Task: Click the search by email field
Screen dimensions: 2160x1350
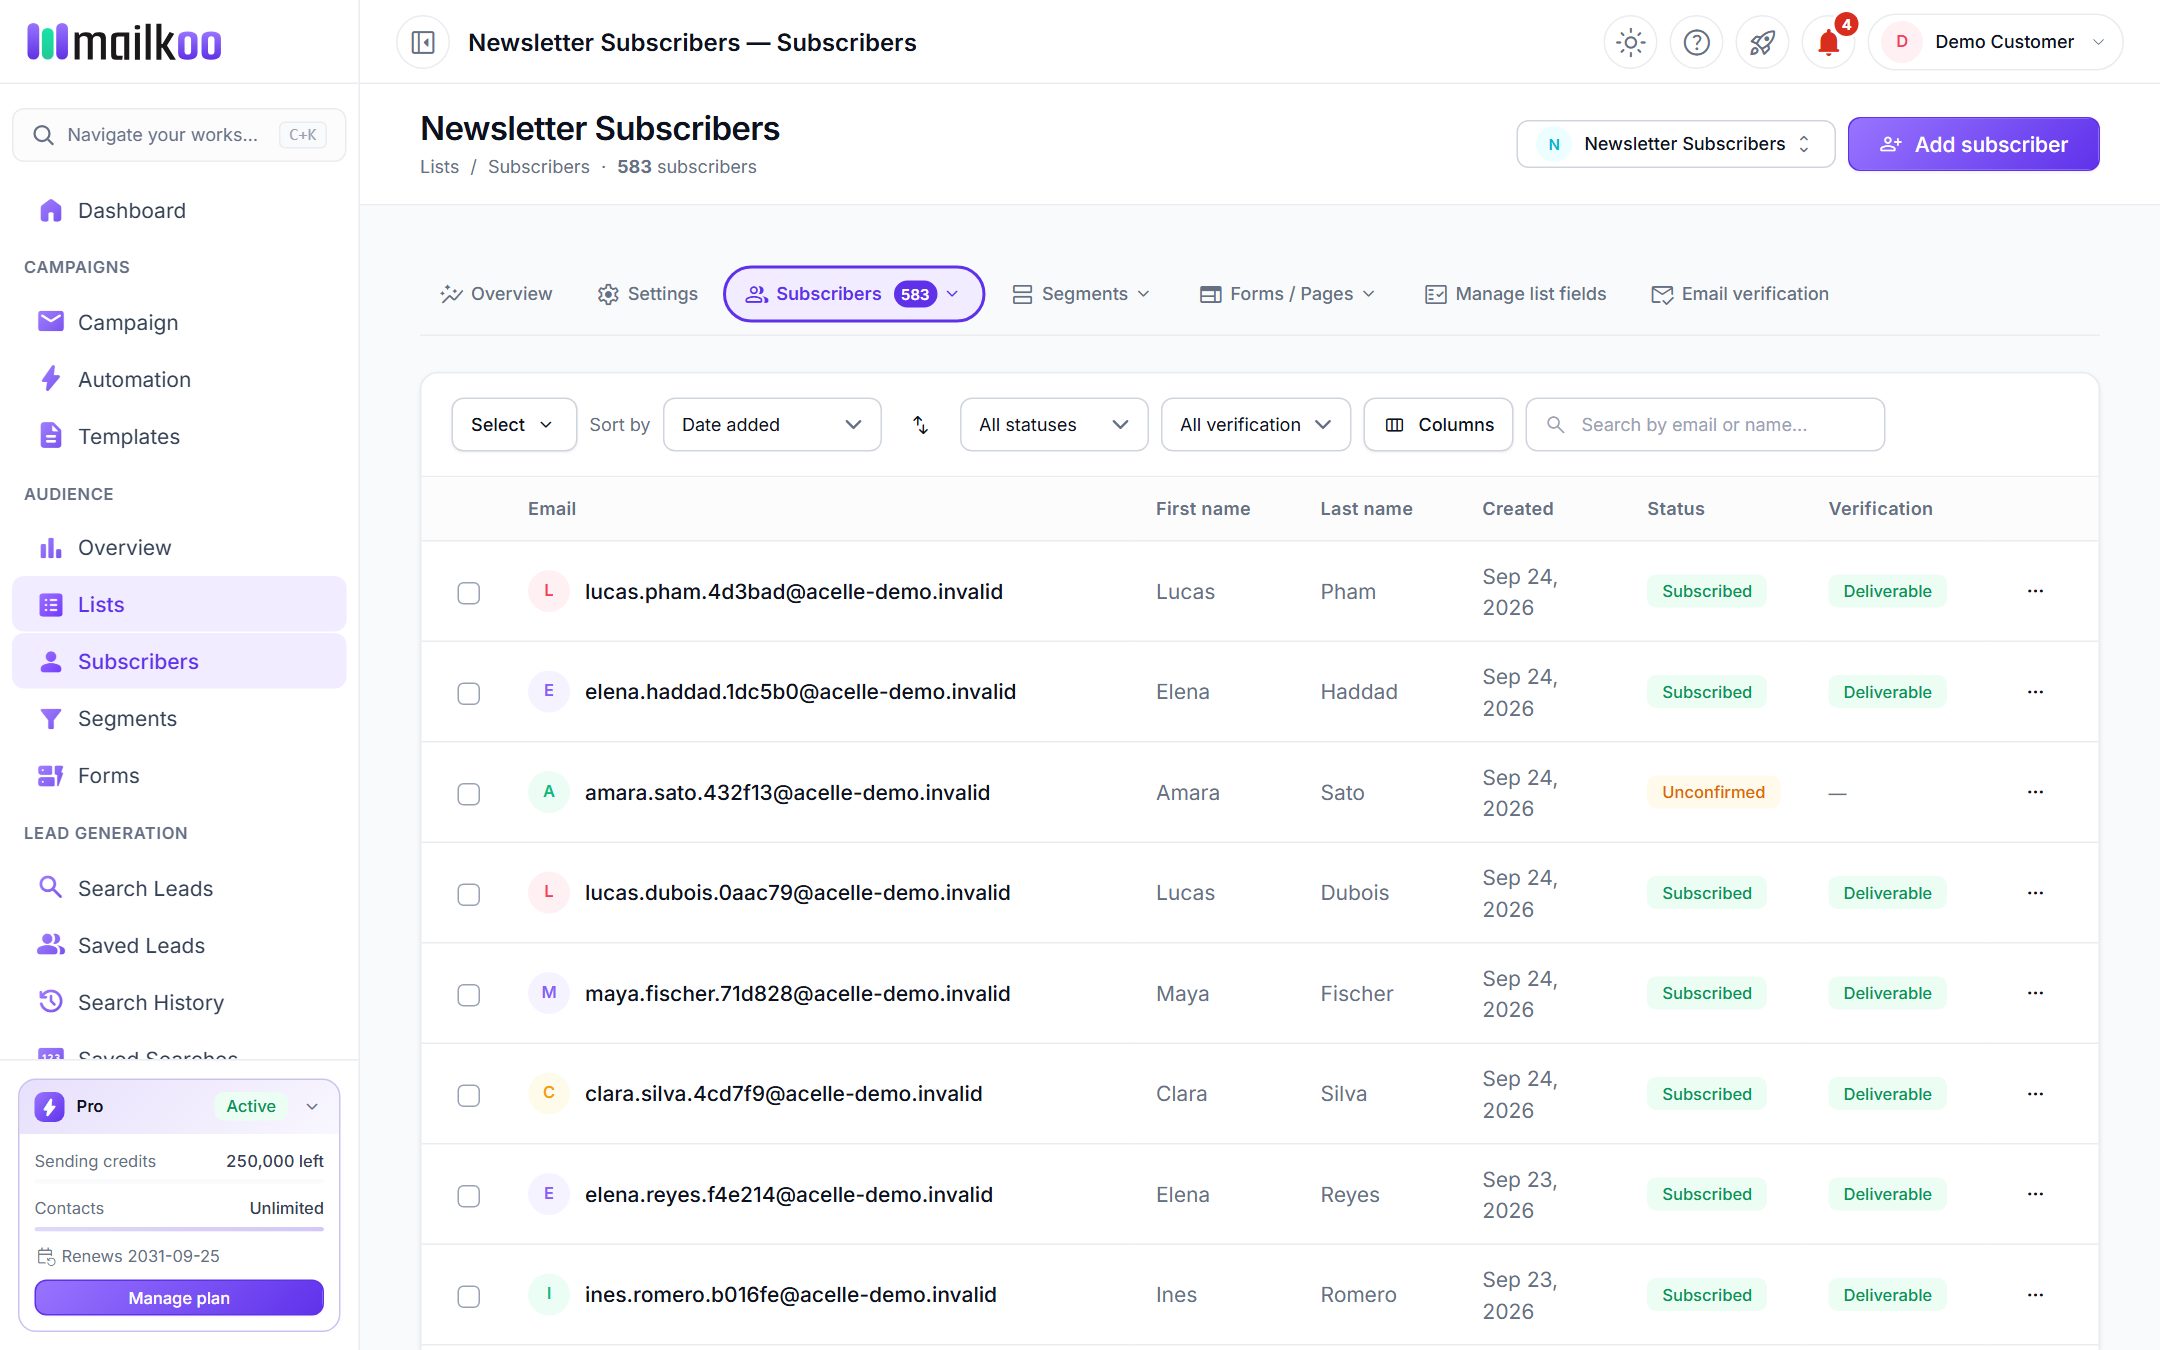Action: click(x=1705, y=425)
